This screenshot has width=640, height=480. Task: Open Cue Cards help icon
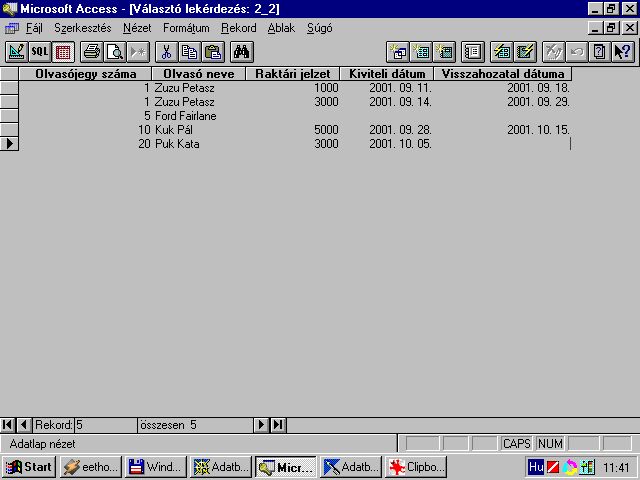tap(600, 52)
